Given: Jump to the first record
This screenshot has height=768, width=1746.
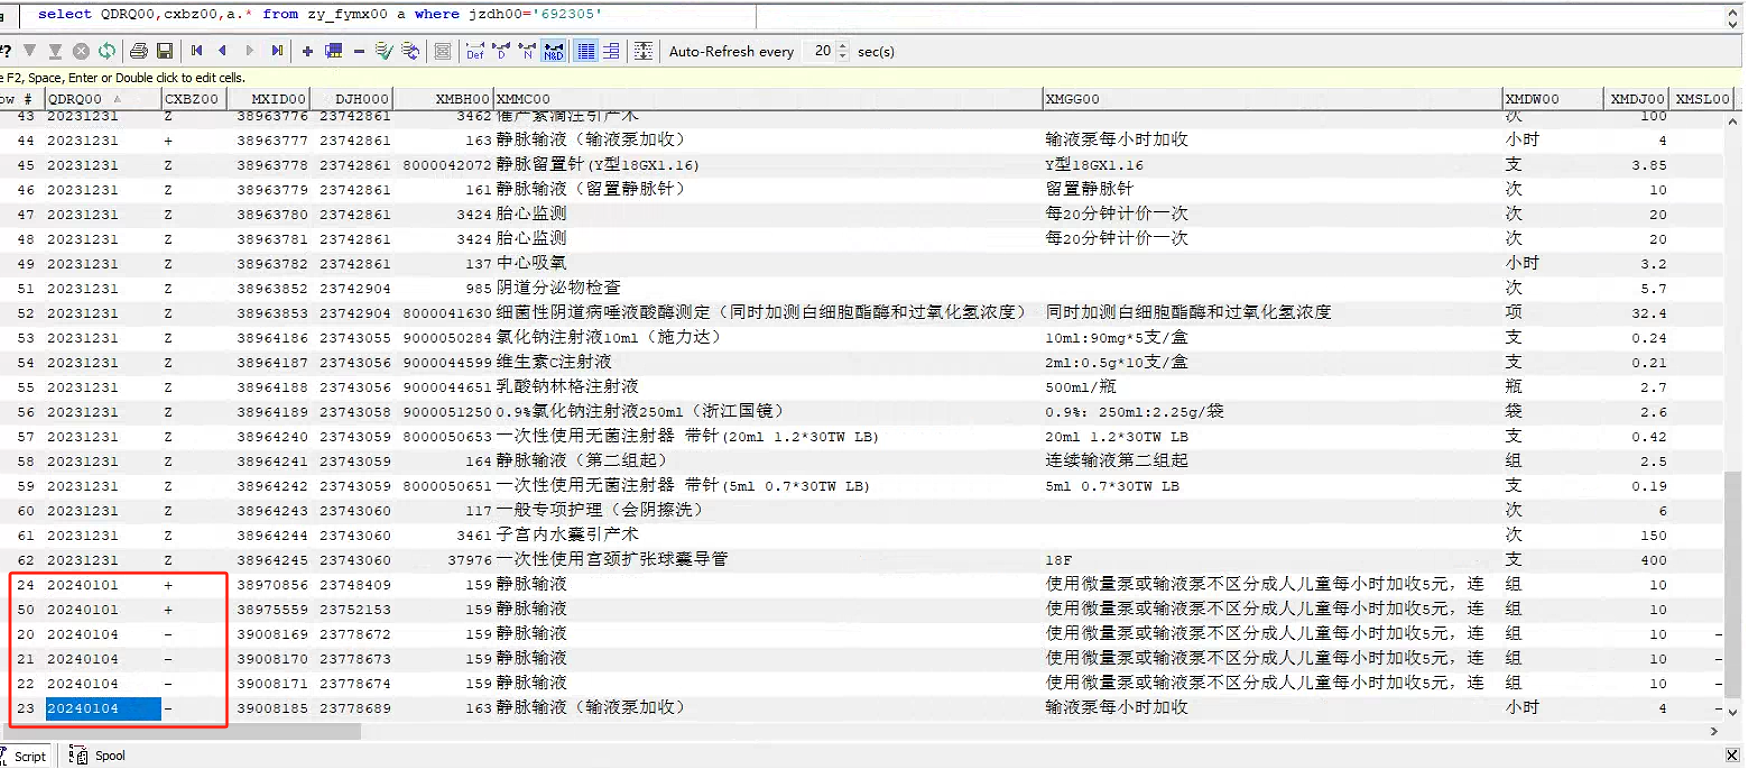Looking at the screenshot, I should pyautogui.click(x=197, y=51).
